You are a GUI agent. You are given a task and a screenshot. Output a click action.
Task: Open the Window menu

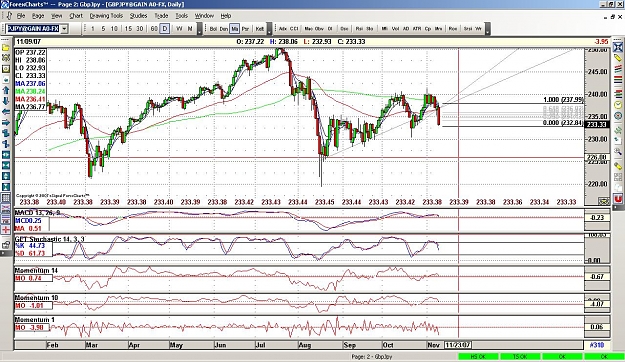204,16
